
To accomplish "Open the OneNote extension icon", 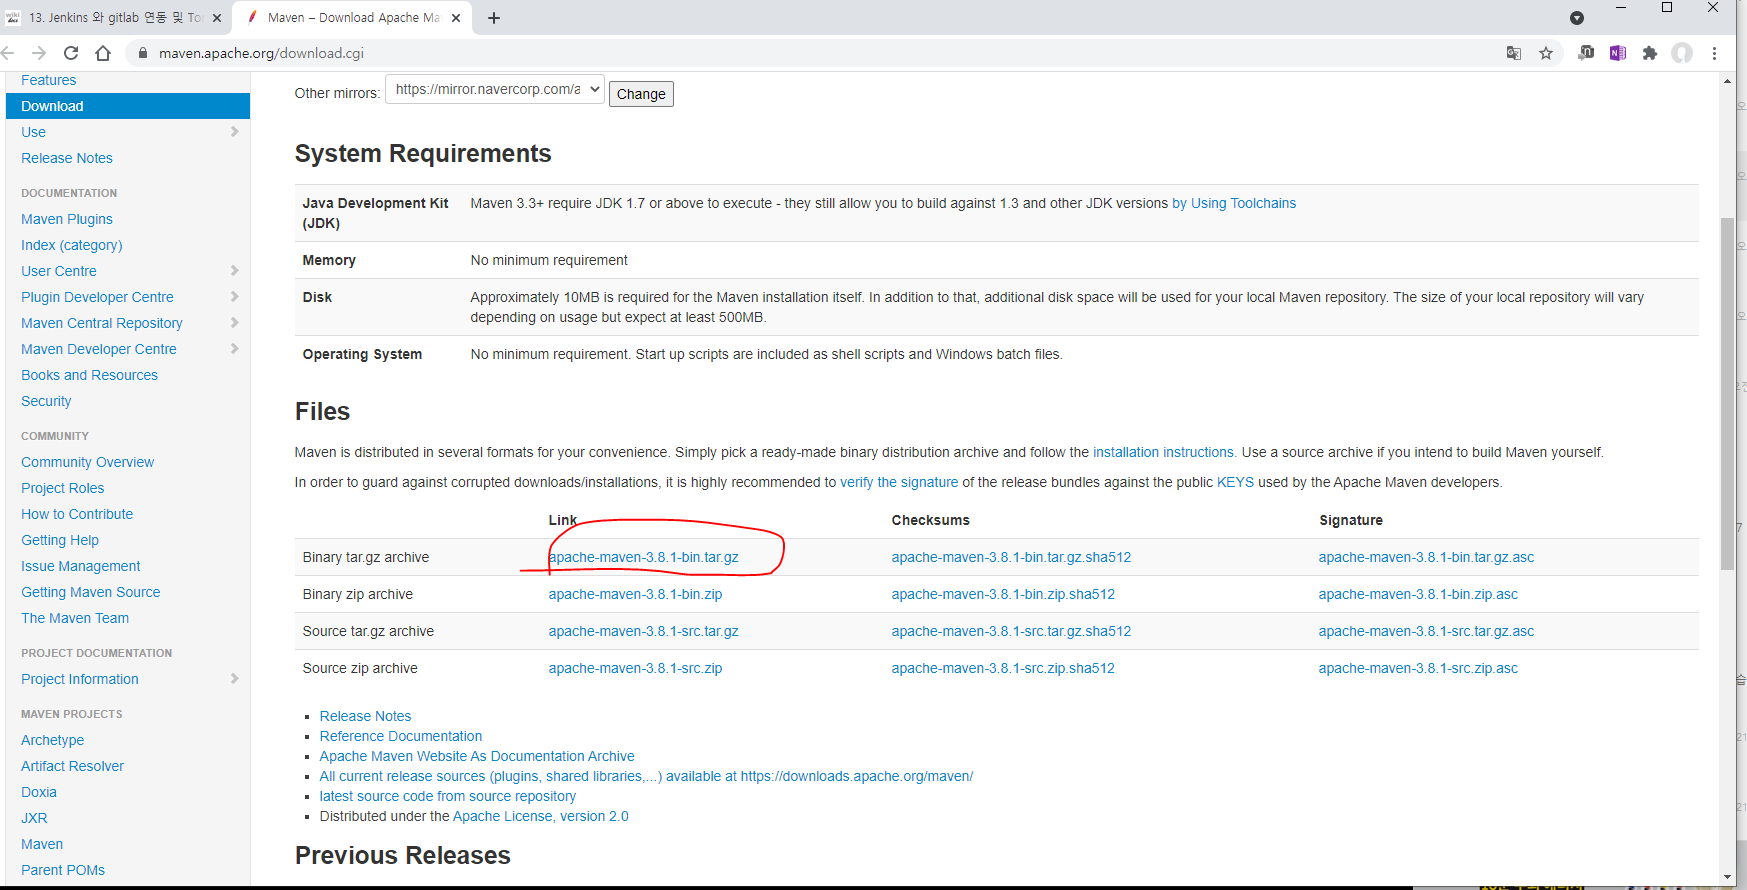I will tap(1618, 53).
